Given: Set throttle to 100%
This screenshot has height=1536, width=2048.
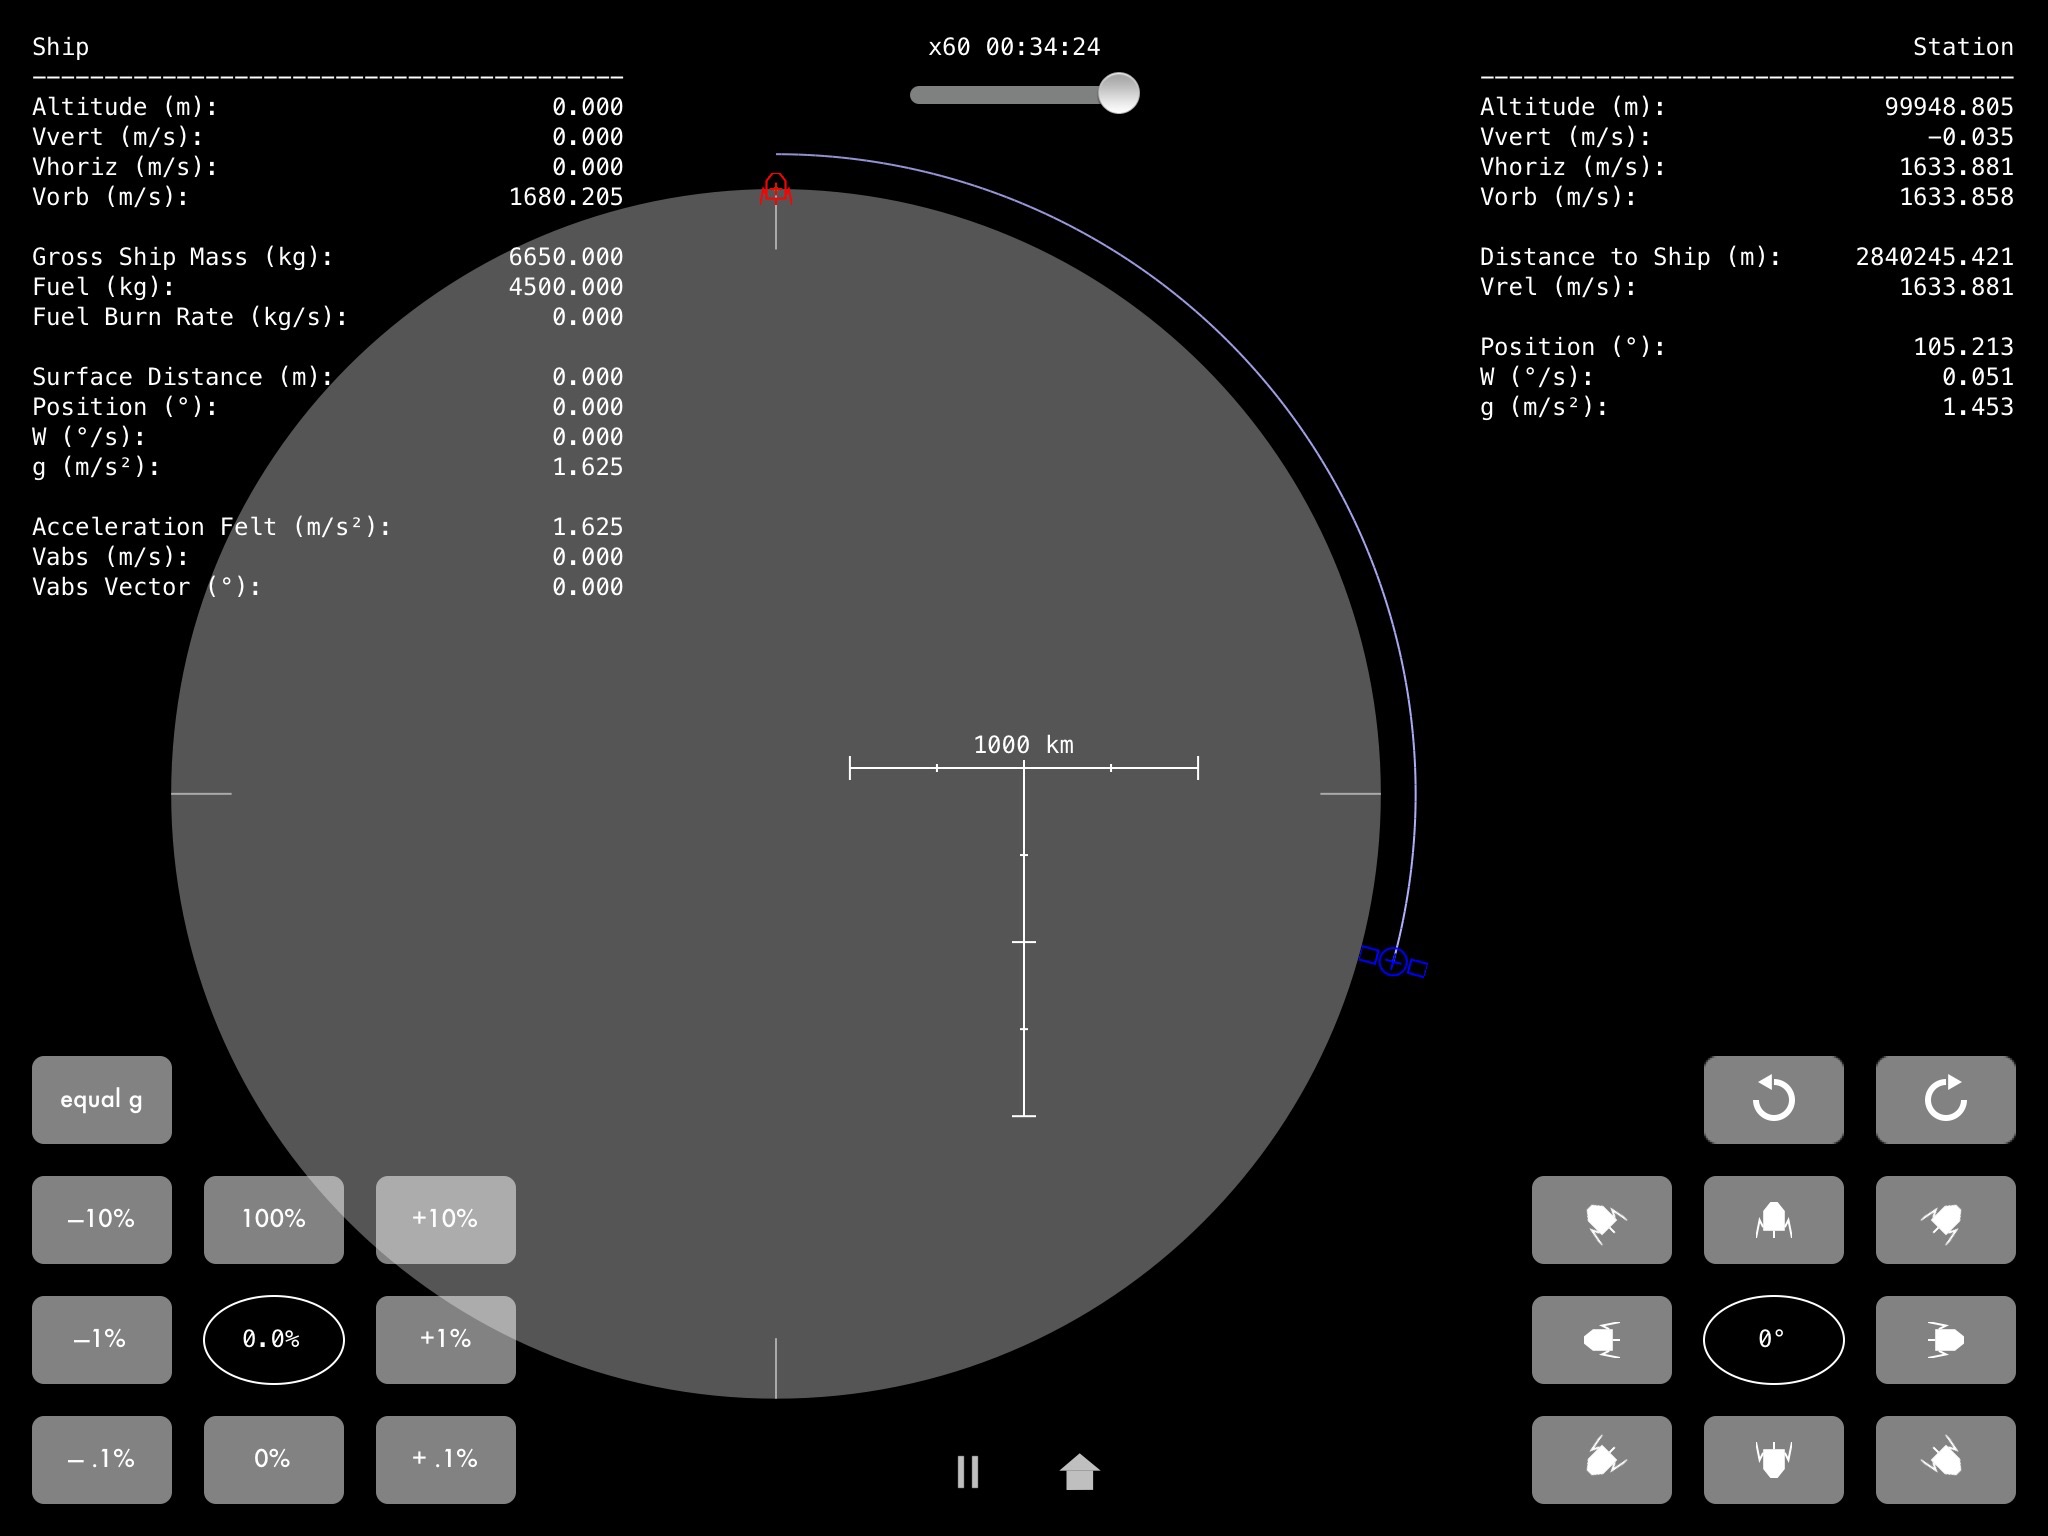Looking at the screenshot, I should [x=273, y=1219].
